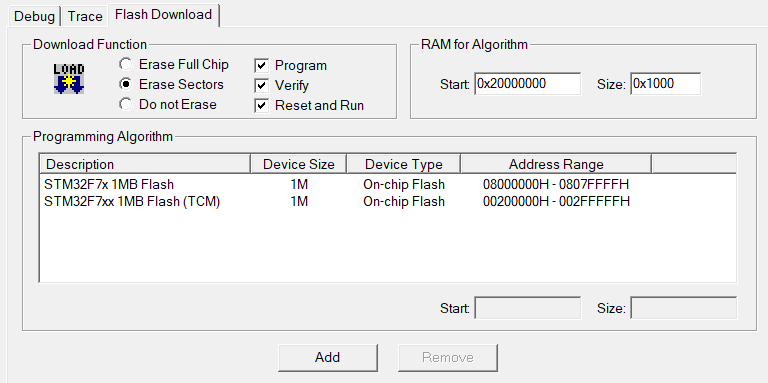Screen dimensions: 768x383
Task: Sort by Device Size column header
Action: pos(299,164)
